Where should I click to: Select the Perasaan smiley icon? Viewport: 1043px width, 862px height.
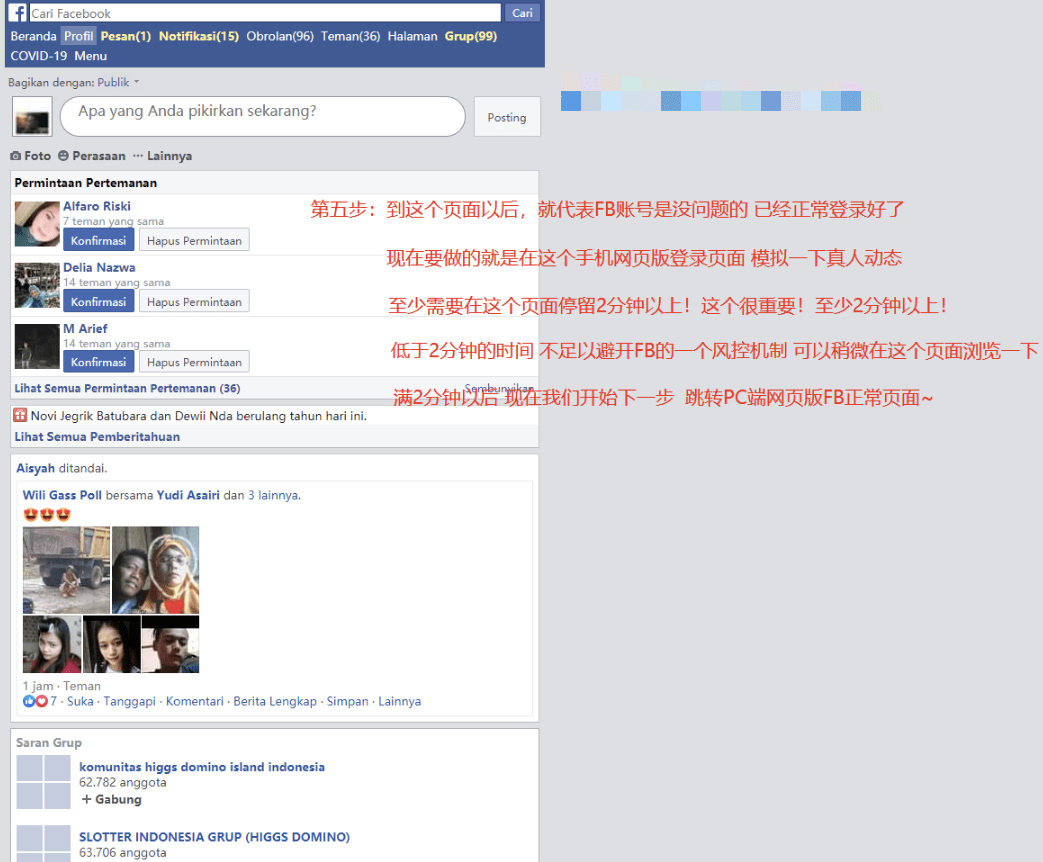click(x=62, y=155)
